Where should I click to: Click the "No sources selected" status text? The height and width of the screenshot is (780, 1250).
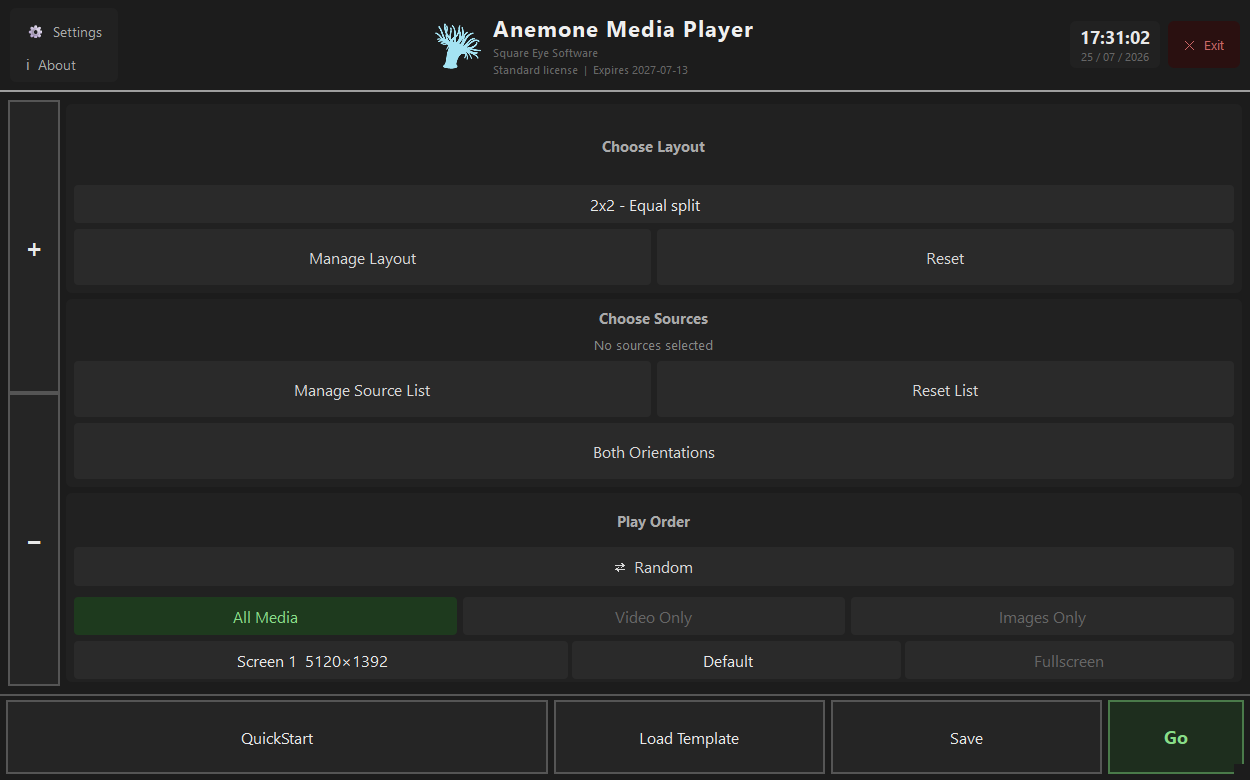pyautogui.click(x=653, y=346)
